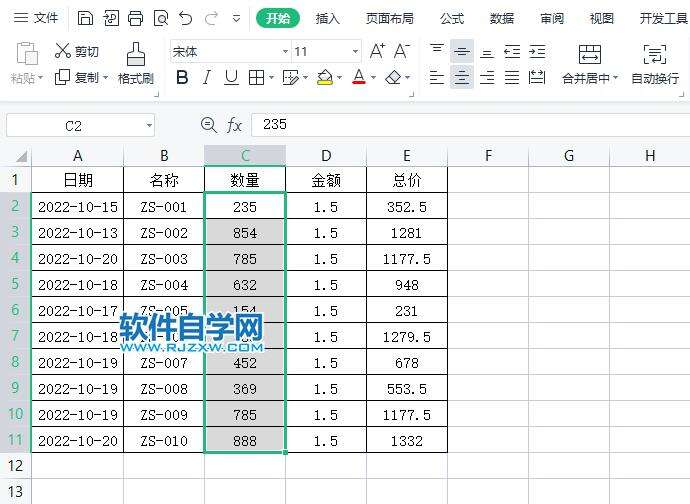Click the cell style paint icon
The height and width of the screenshot is (504, 690).
pos(290,78)
